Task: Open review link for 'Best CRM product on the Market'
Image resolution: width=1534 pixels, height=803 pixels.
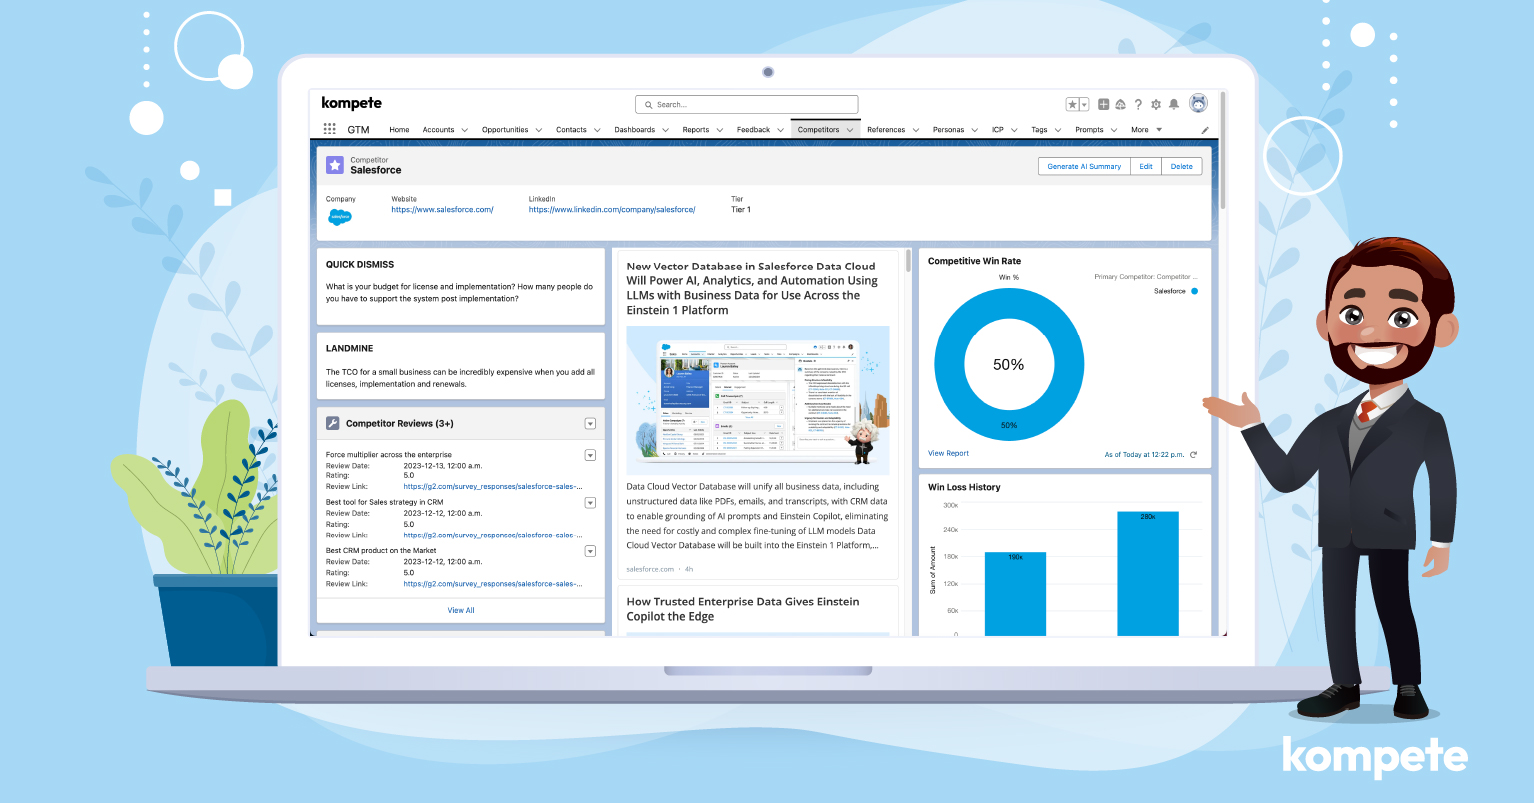Action: pos(493,584)
